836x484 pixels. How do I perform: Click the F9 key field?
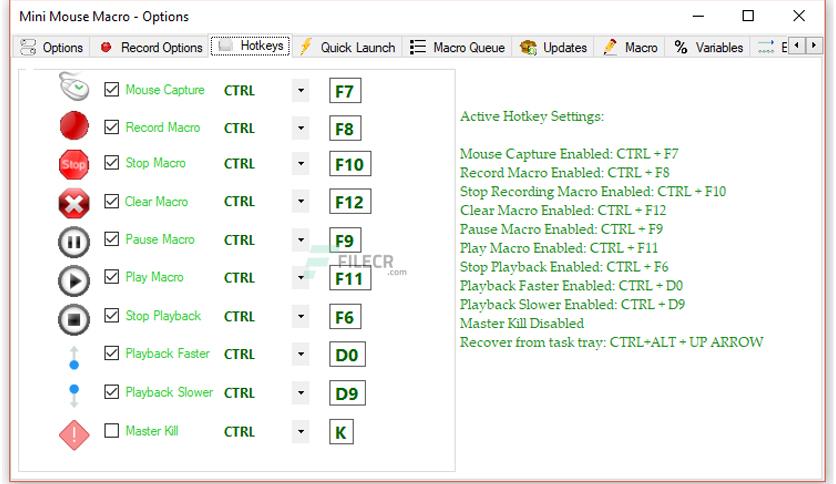click(x=345, y=240)
